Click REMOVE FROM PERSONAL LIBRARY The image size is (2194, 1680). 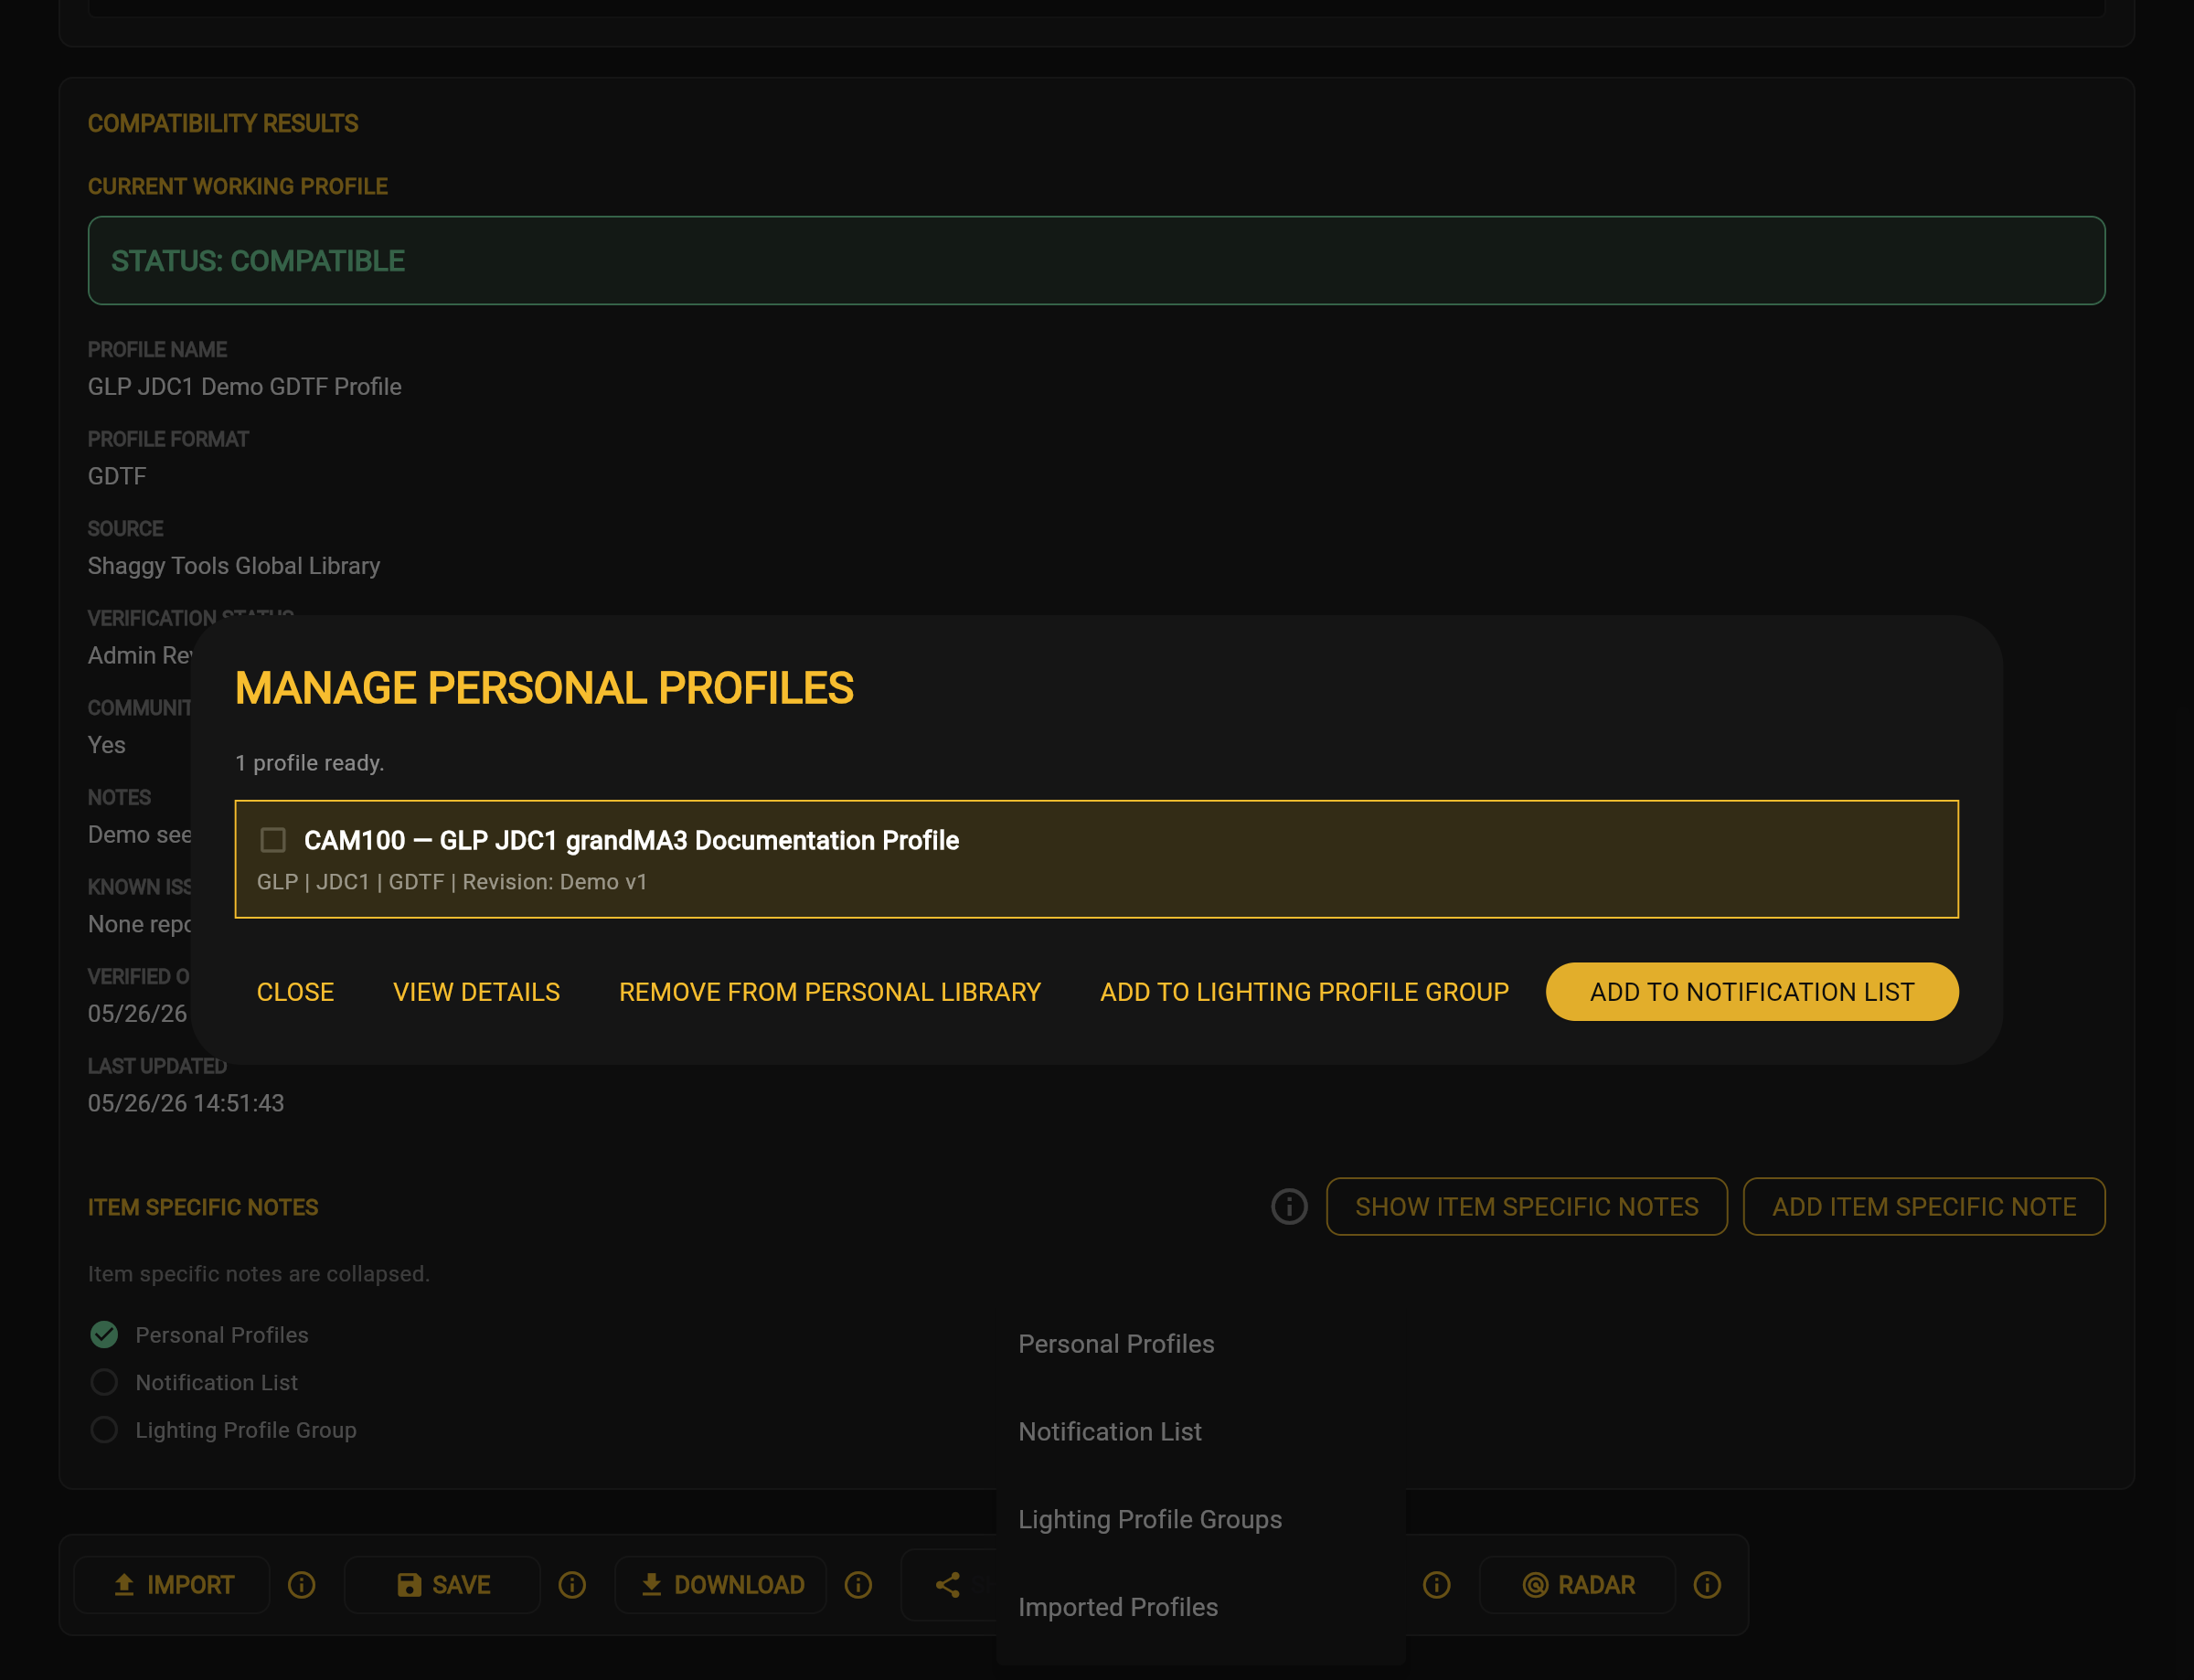830,992
